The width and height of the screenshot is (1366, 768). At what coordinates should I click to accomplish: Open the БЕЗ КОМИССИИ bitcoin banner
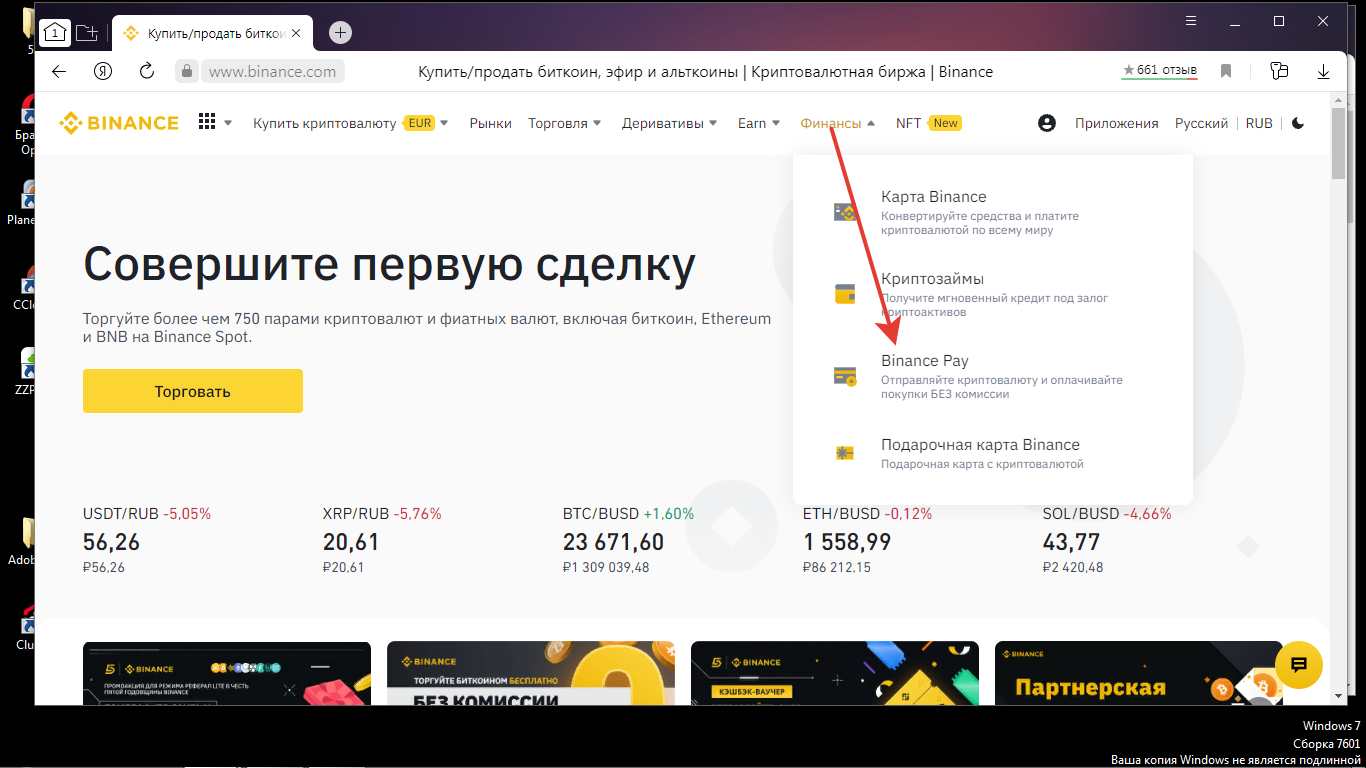531,673
